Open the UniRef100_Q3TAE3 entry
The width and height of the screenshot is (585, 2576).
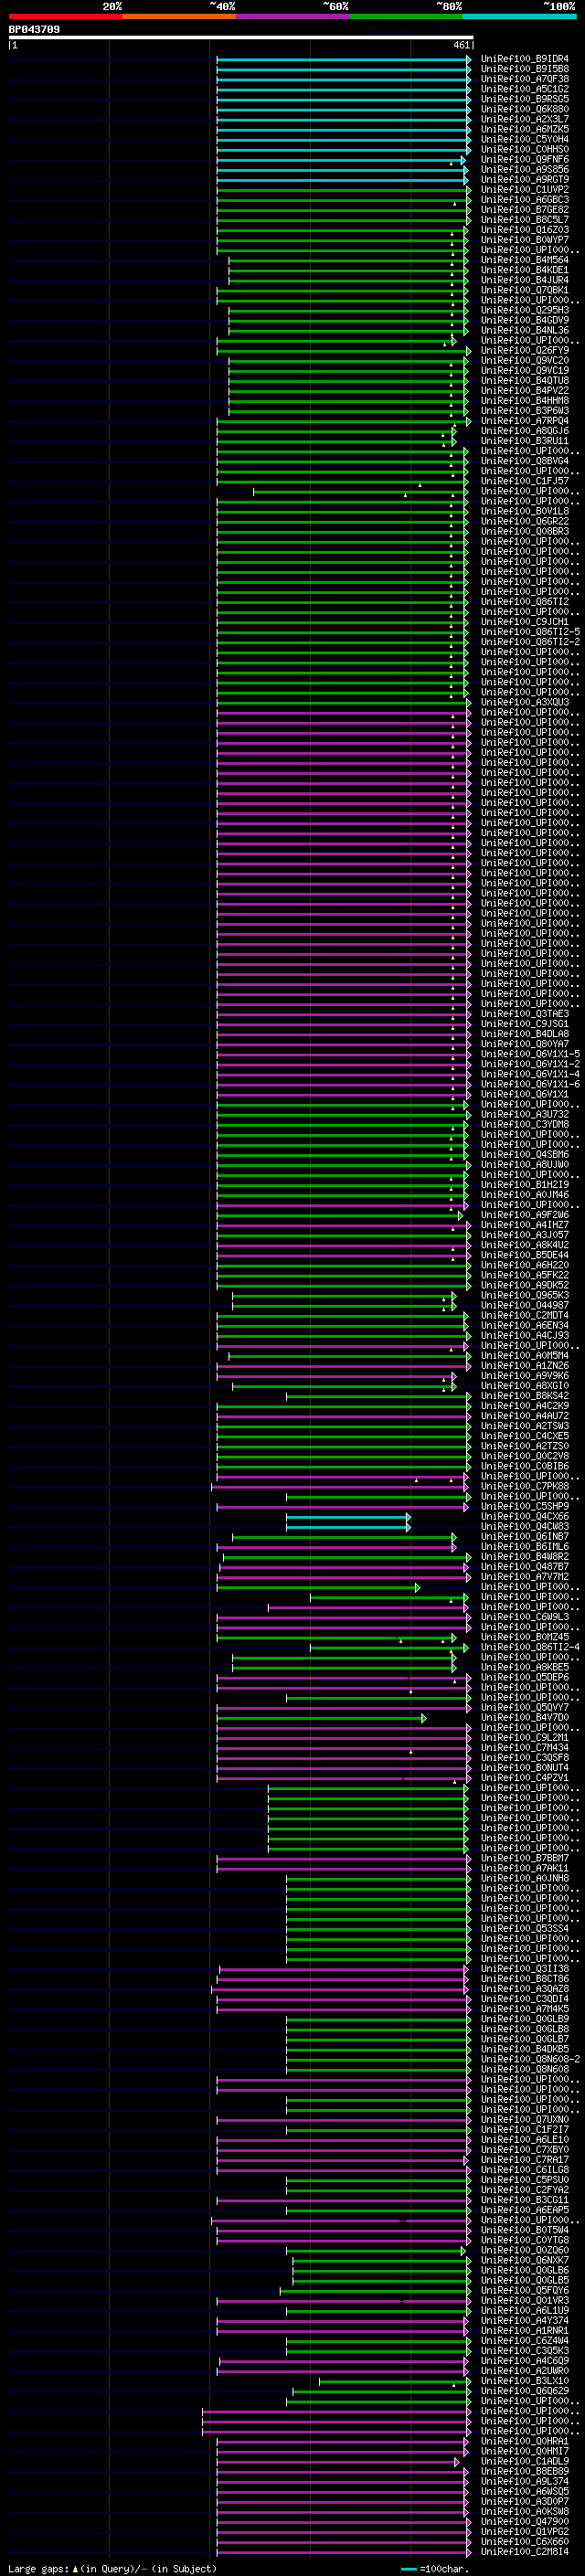pyautogui.click(x=524, y=1014)
